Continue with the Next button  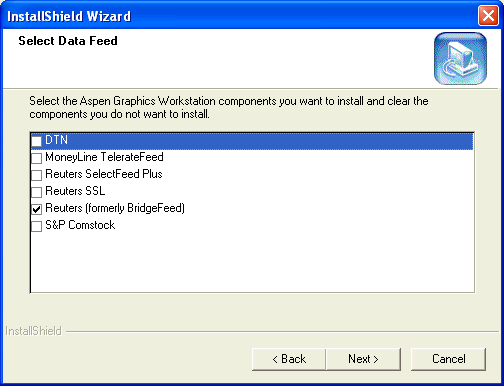[363, 359]
